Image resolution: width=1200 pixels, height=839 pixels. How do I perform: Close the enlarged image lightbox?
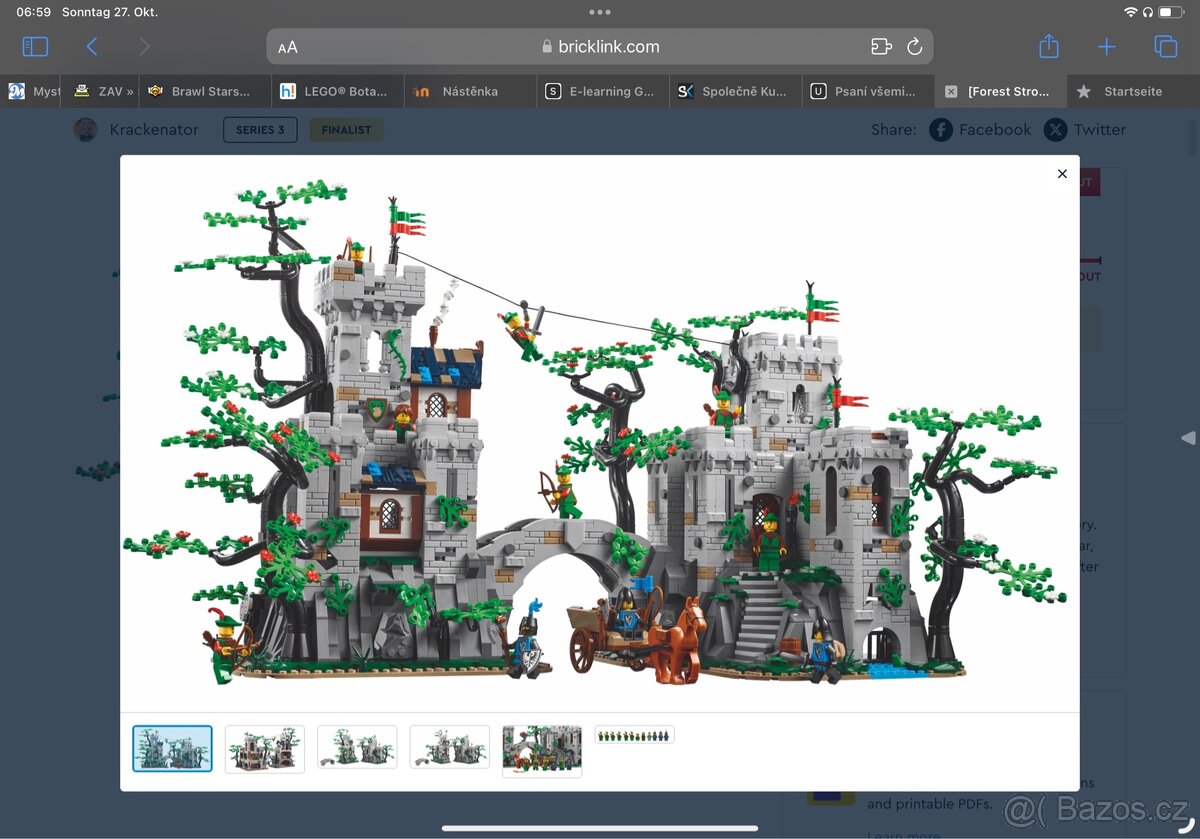pyautogui.click(x=1062, y=174)
